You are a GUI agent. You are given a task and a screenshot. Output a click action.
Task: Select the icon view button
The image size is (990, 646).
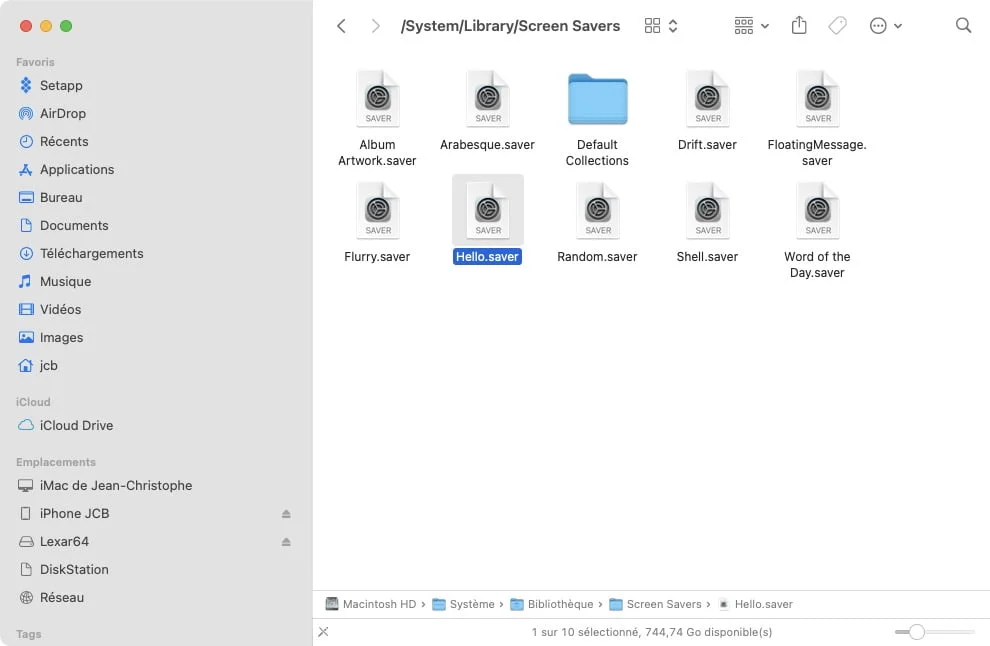coord(651,25)
